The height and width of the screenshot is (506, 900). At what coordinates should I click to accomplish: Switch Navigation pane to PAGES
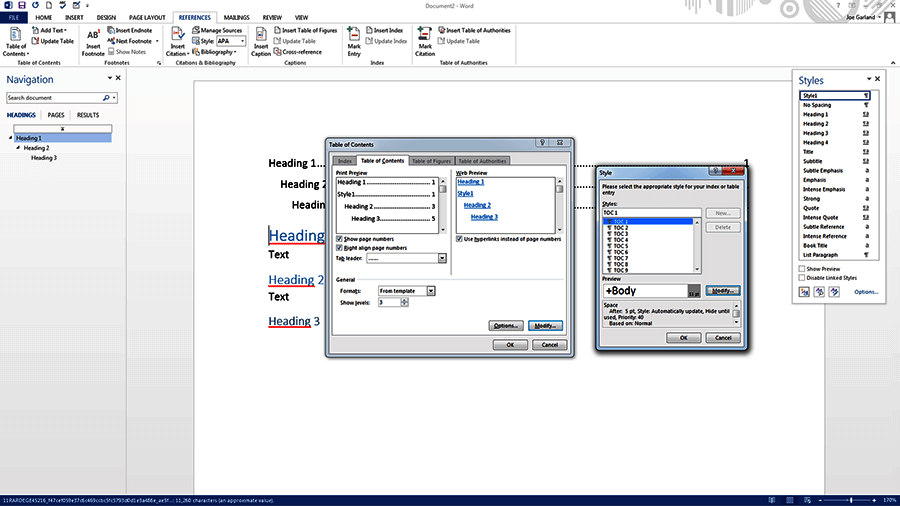(x=56, y=115)
